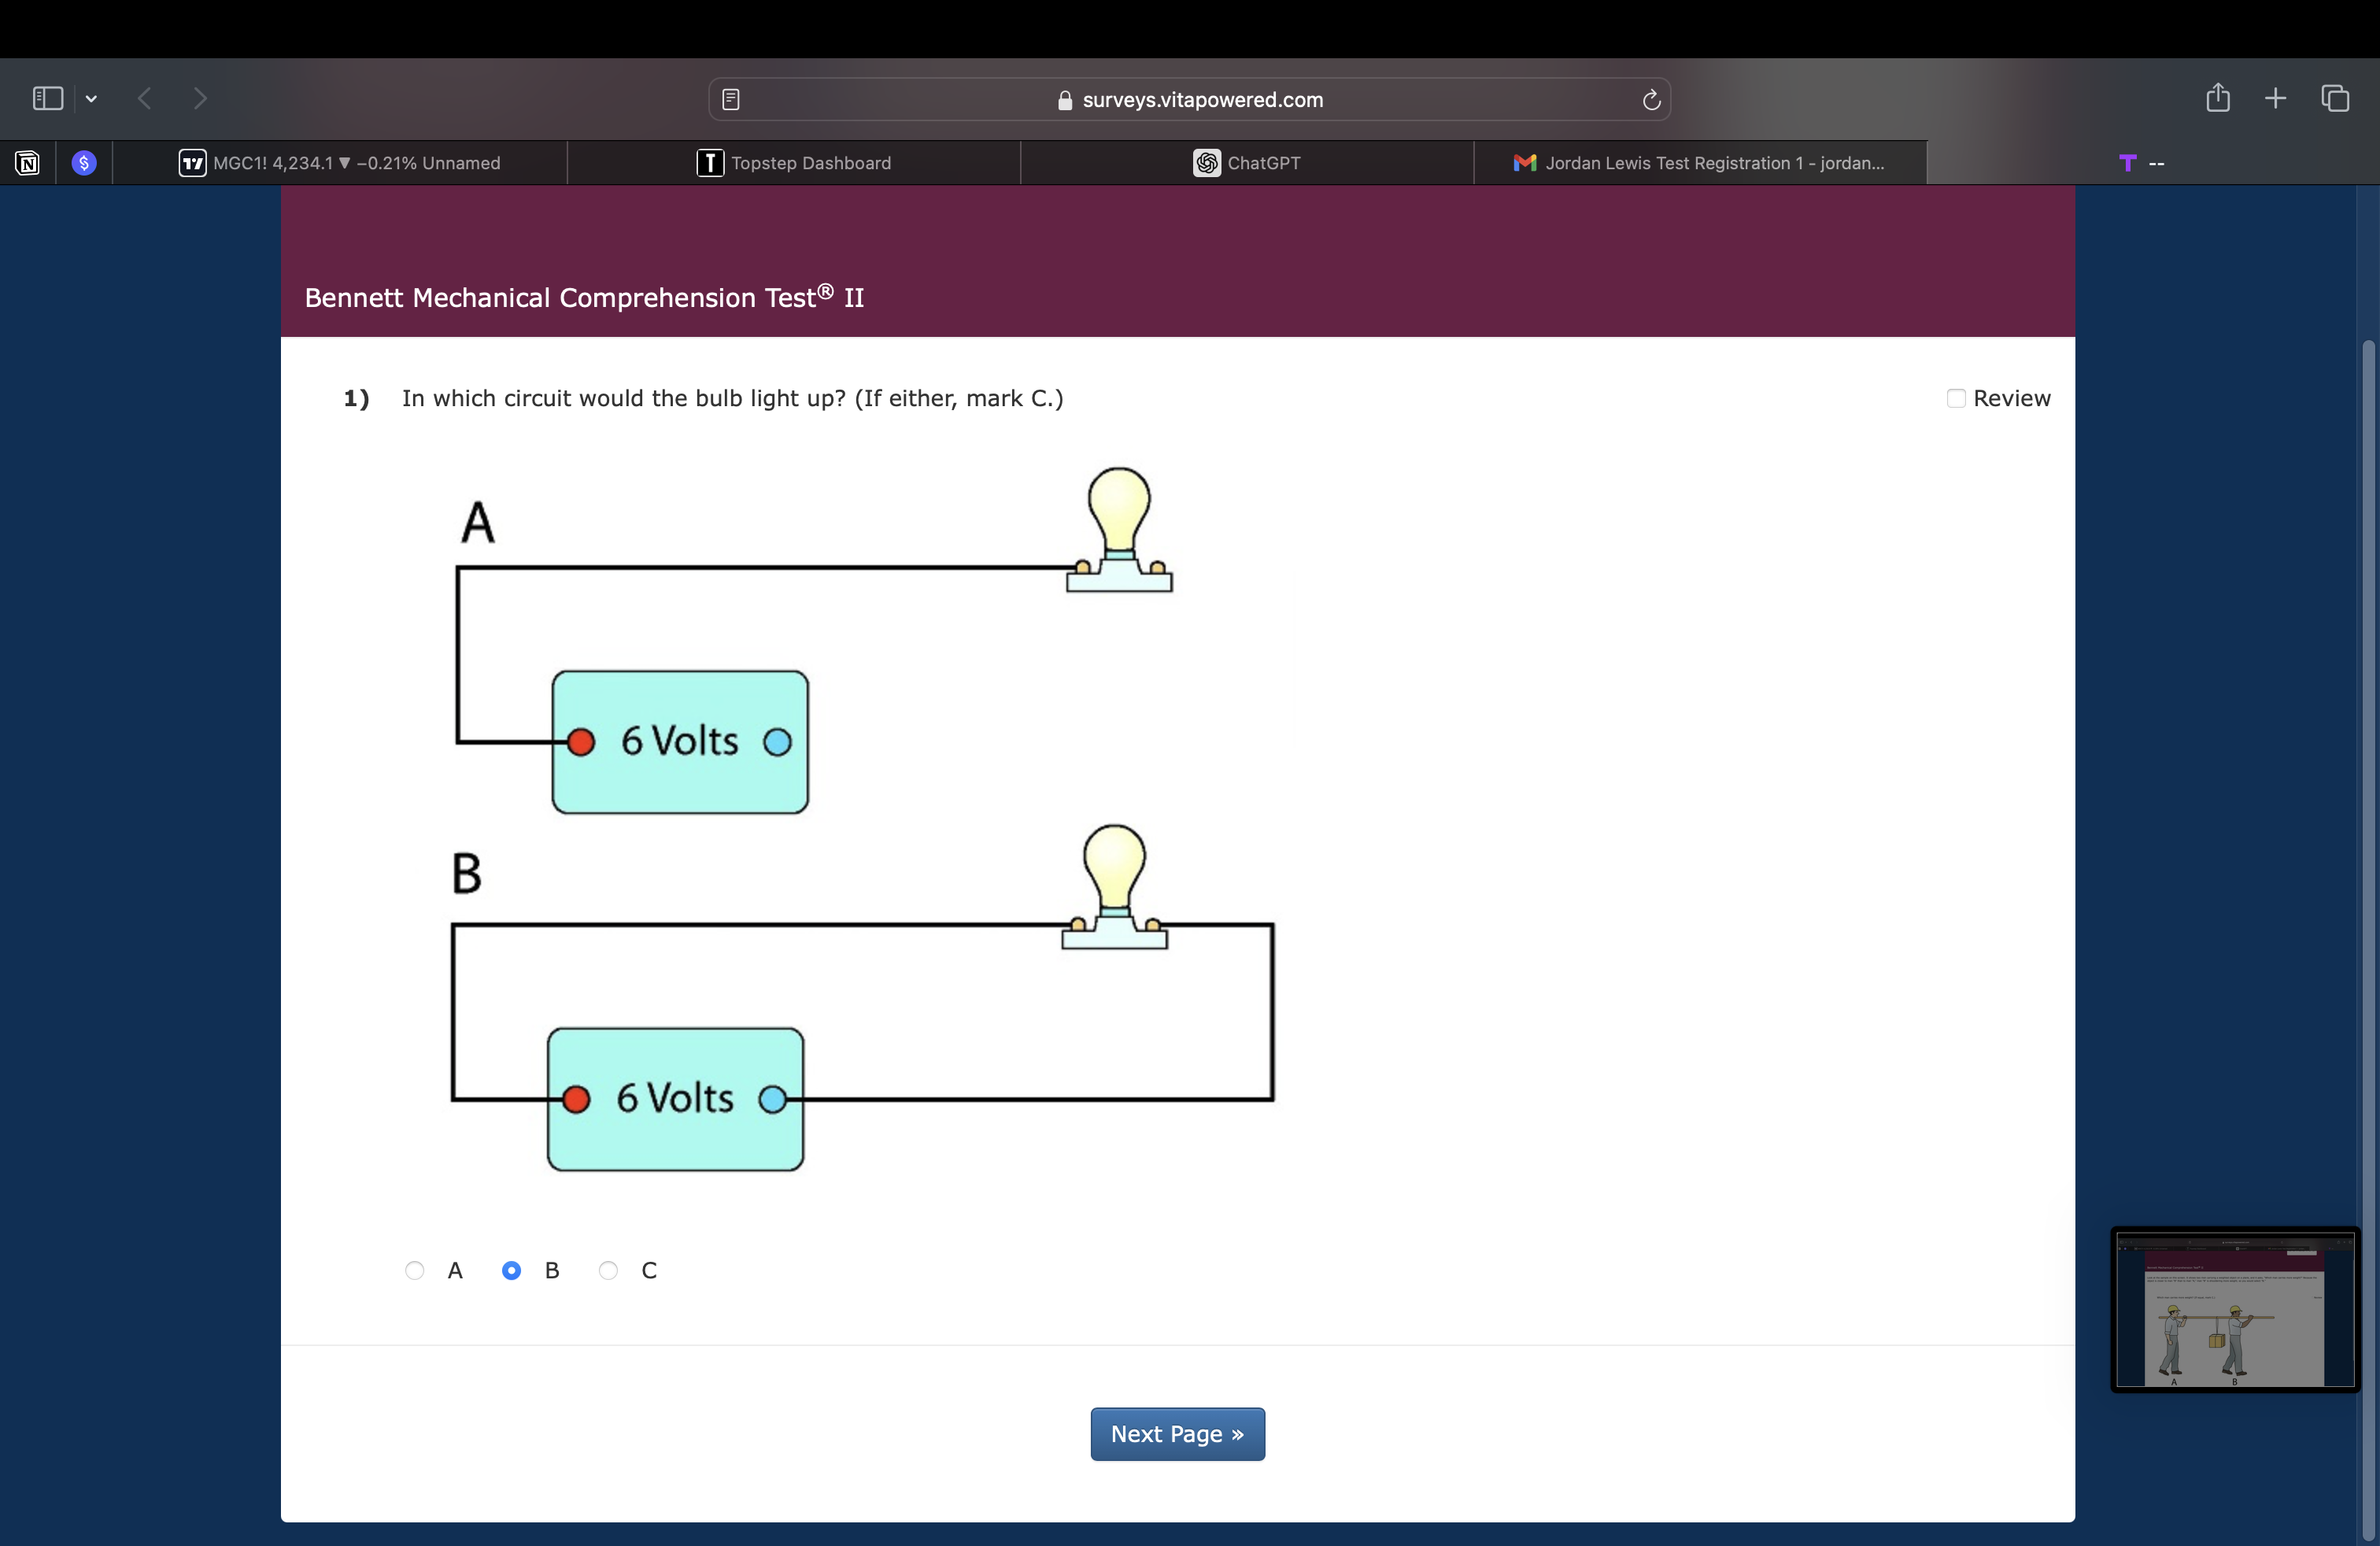The image size is (2380, 1546).
Task: Reload the page with the refresh icon
Action: (1651, 99)
